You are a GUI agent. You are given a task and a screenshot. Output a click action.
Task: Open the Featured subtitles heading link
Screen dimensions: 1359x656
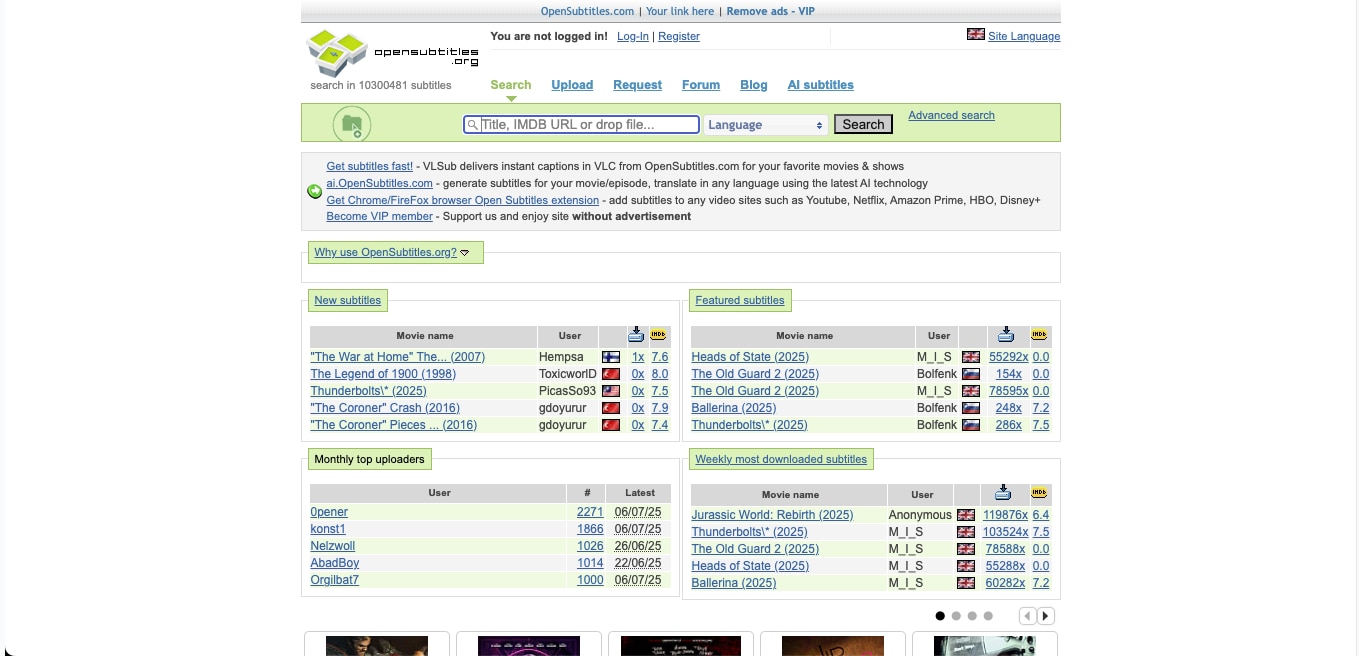coord(740,300)
